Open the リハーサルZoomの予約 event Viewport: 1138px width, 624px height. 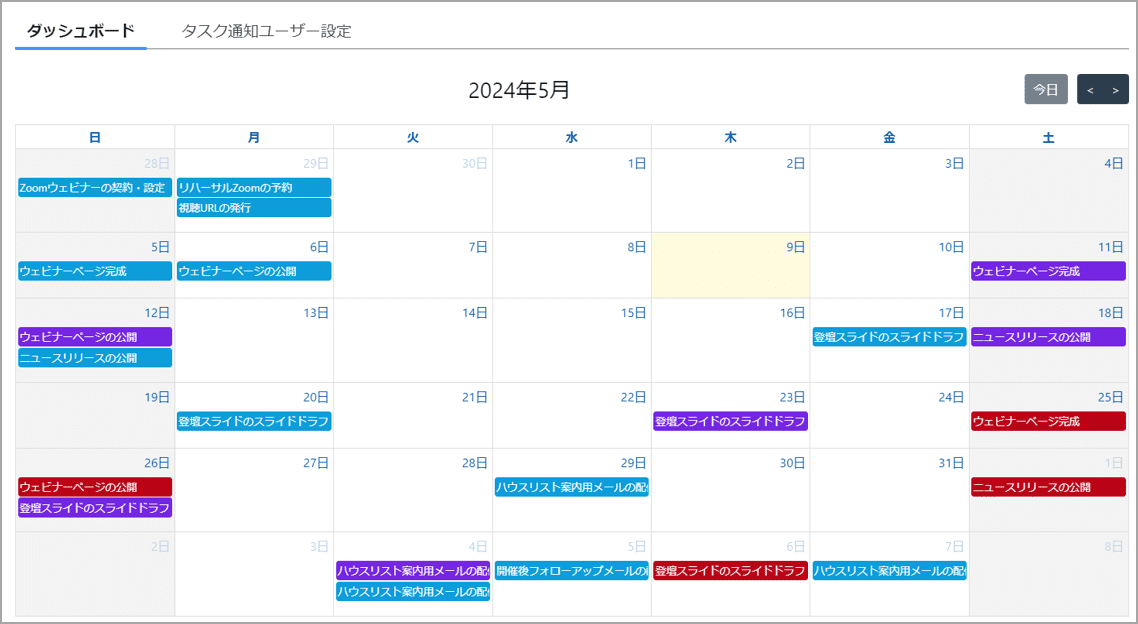(x=253, y=188)
